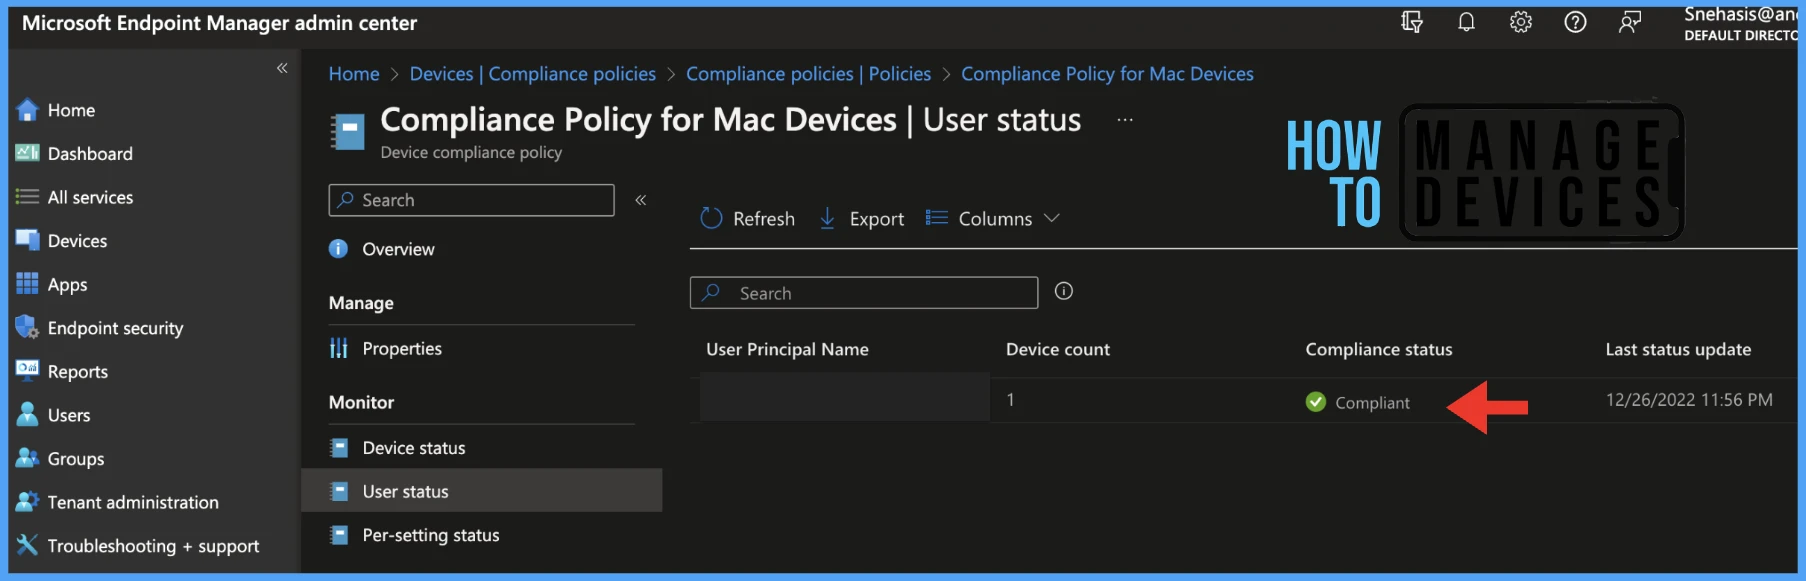The width and height of the screenshot is (1806, 581).
Task: Click the Dashboard chart icon
Action: point(27,153)
